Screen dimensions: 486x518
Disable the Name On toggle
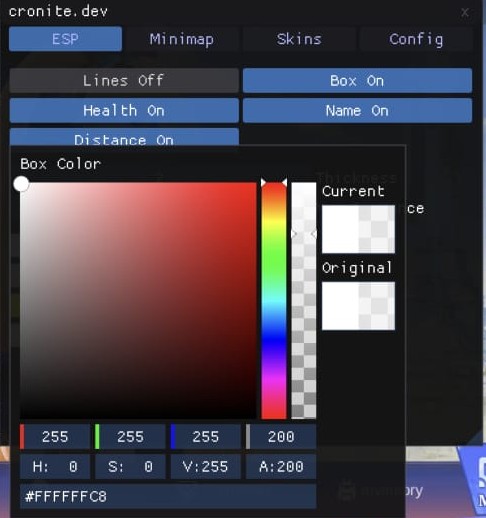(357, 110)
